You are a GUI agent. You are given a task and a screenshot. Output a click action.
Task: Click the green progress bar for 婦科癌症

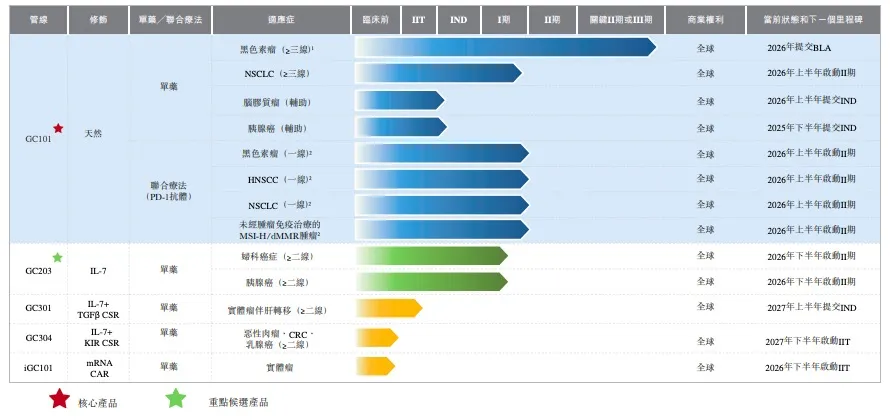coord(432,256)
